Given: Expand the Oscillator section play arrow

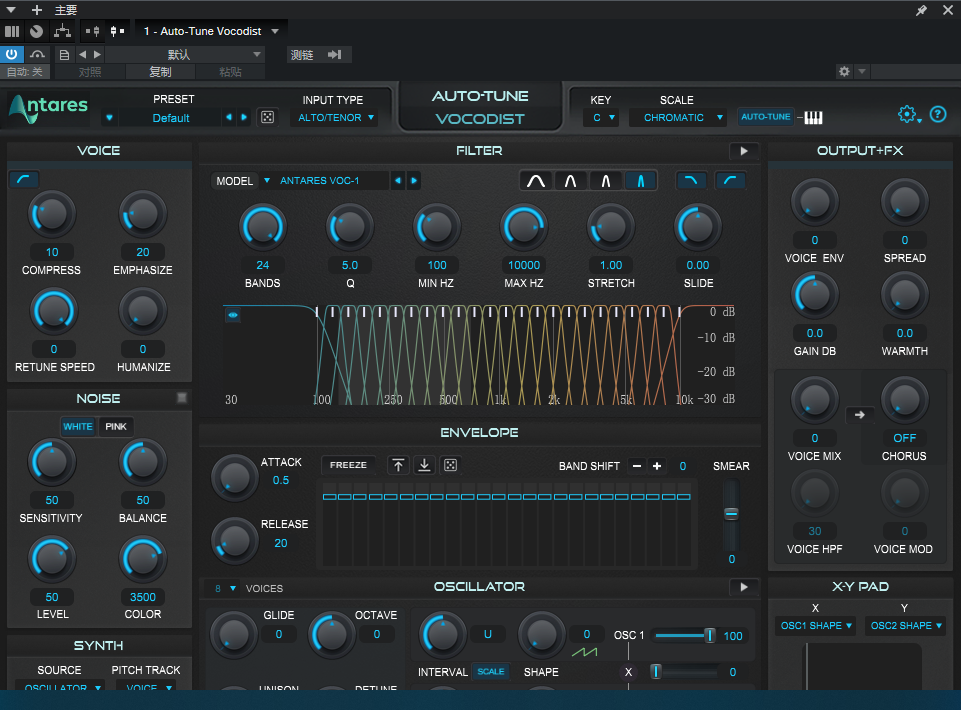Looking at the screenshot, I should pos(744,587).
